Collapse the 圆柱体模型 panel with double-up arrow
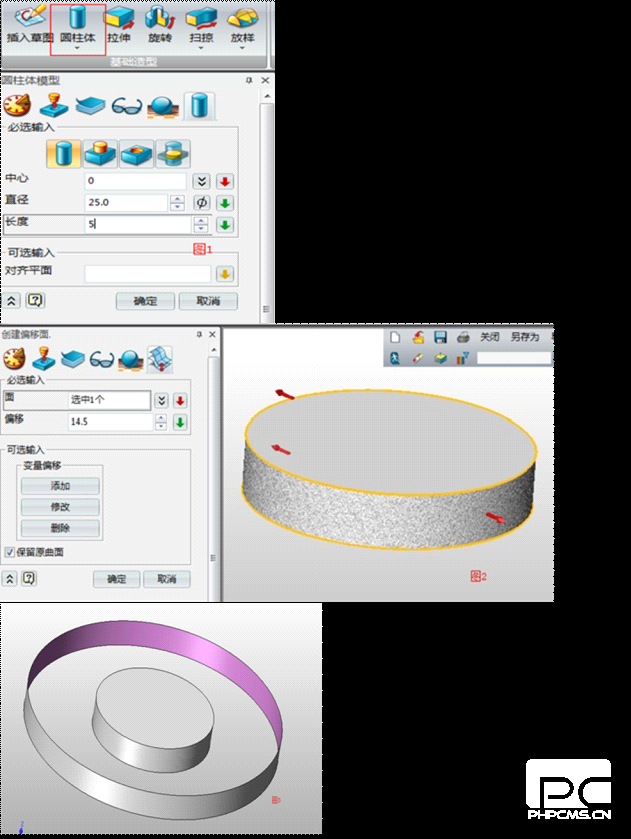Viewport: 631px width, 839px height. [x=12, y=300]
